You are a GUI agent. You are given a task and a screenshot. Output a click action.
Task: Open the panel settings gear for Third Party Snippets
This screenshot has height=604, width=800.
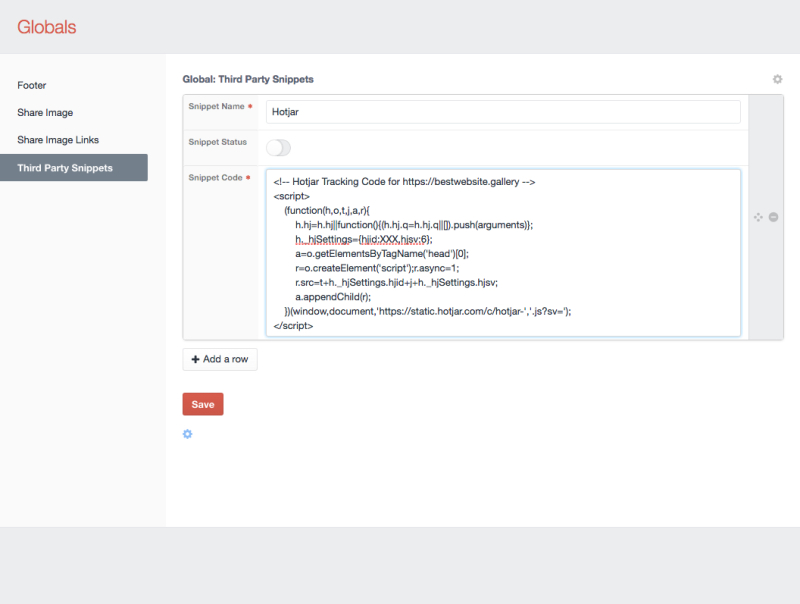[x=777, y=79]
